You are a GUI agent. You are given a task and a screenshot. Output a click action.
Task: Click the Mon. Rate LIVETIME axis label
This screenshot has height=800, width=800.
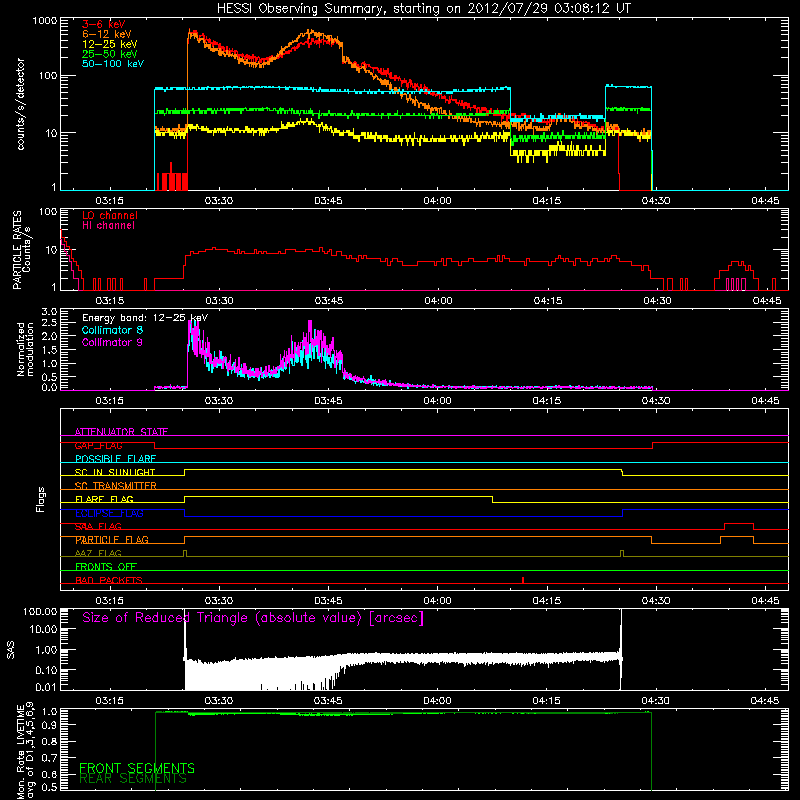coord(25,750)
